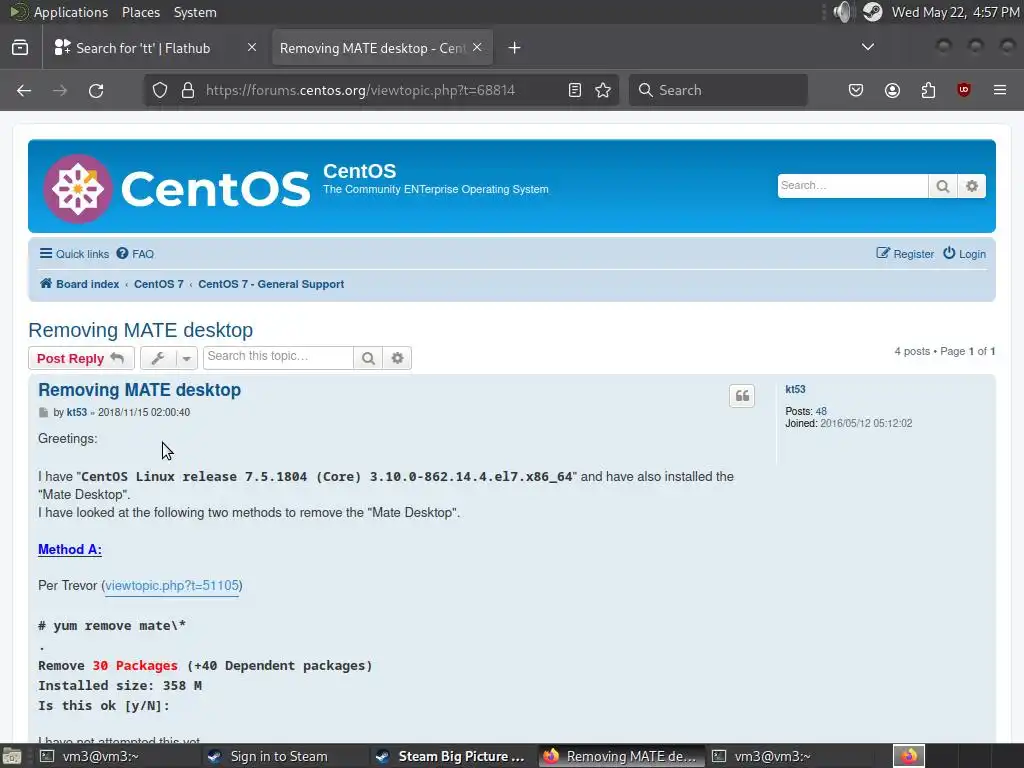This screenshot has height=768, width=1024.
Task: Click the Register link
Action: pyautogui.click(x=905, y=254)
